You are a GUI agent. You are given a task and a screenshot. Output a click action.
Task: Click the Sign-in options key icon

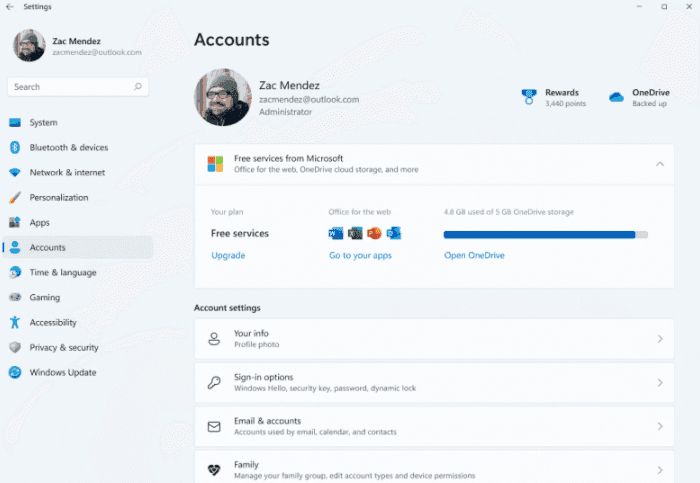tap(214, 383)
